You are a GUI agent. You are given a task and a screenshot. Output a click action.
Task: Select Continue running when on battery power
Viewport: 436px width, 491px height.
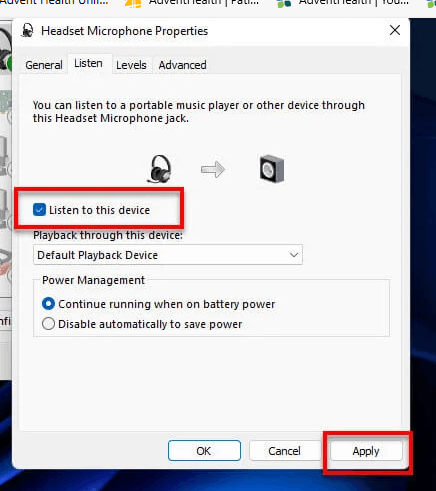click(x=48, y=304)
